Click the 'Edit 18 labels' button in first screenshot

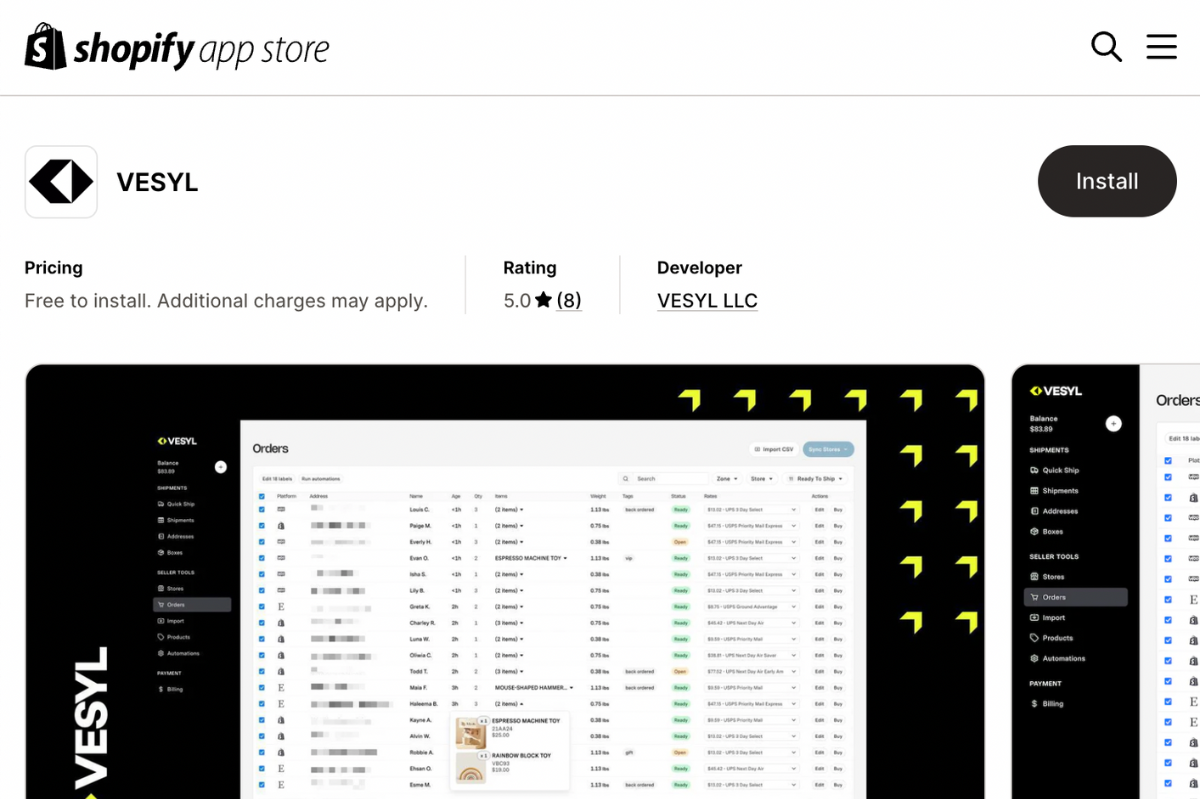point(277,479)
